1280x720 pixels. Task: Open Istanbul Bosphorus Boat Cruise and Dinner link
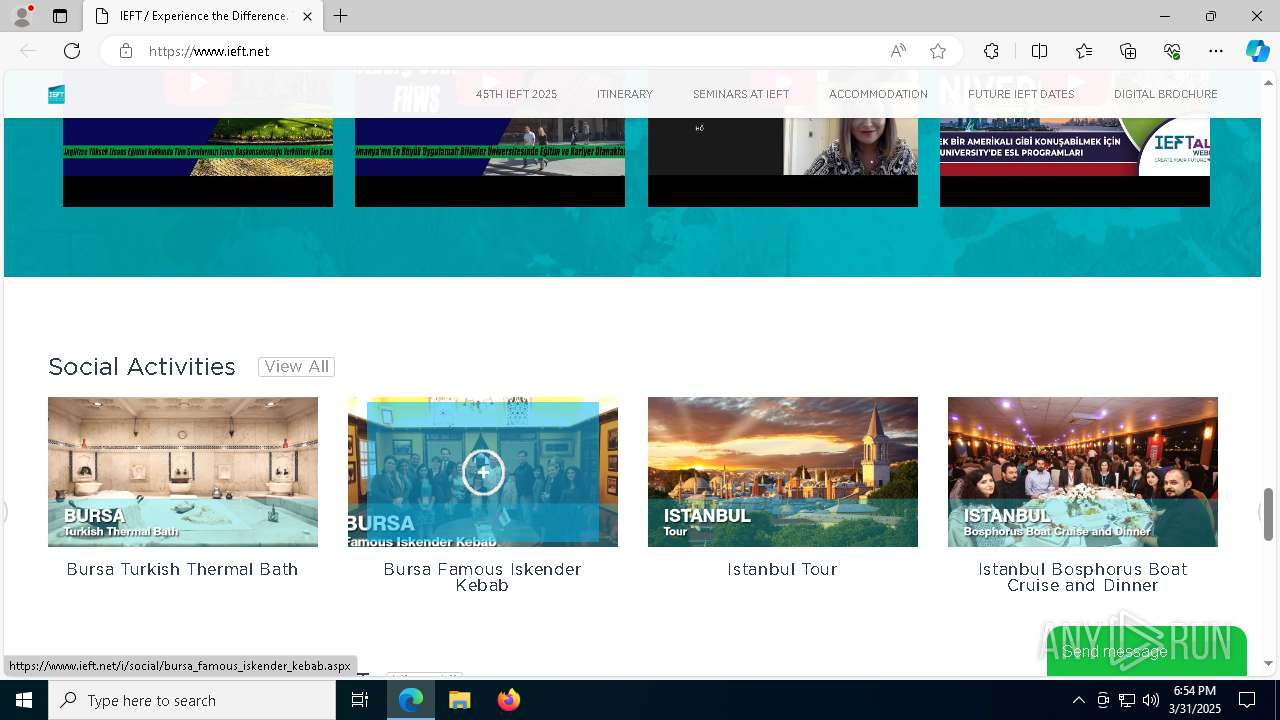click(x=1083, y=577)
